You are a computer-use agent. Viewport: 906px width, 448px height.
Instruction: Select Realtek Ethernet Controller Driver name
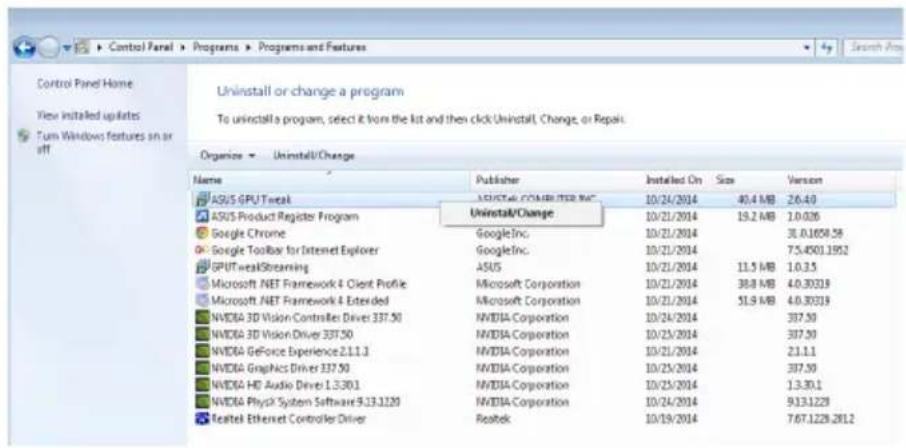288,419
